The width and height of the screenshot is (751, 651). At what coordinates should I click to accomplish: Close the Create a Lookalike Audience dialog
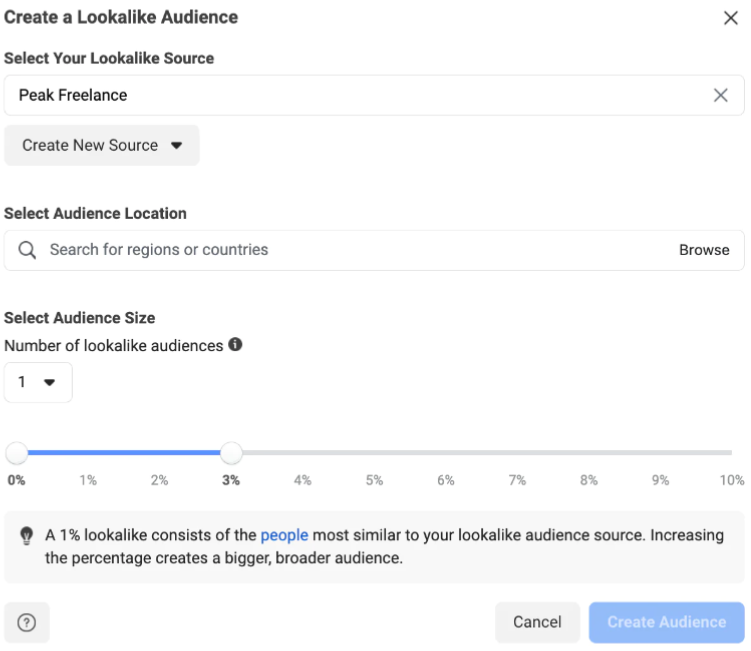tap(730, 18)
